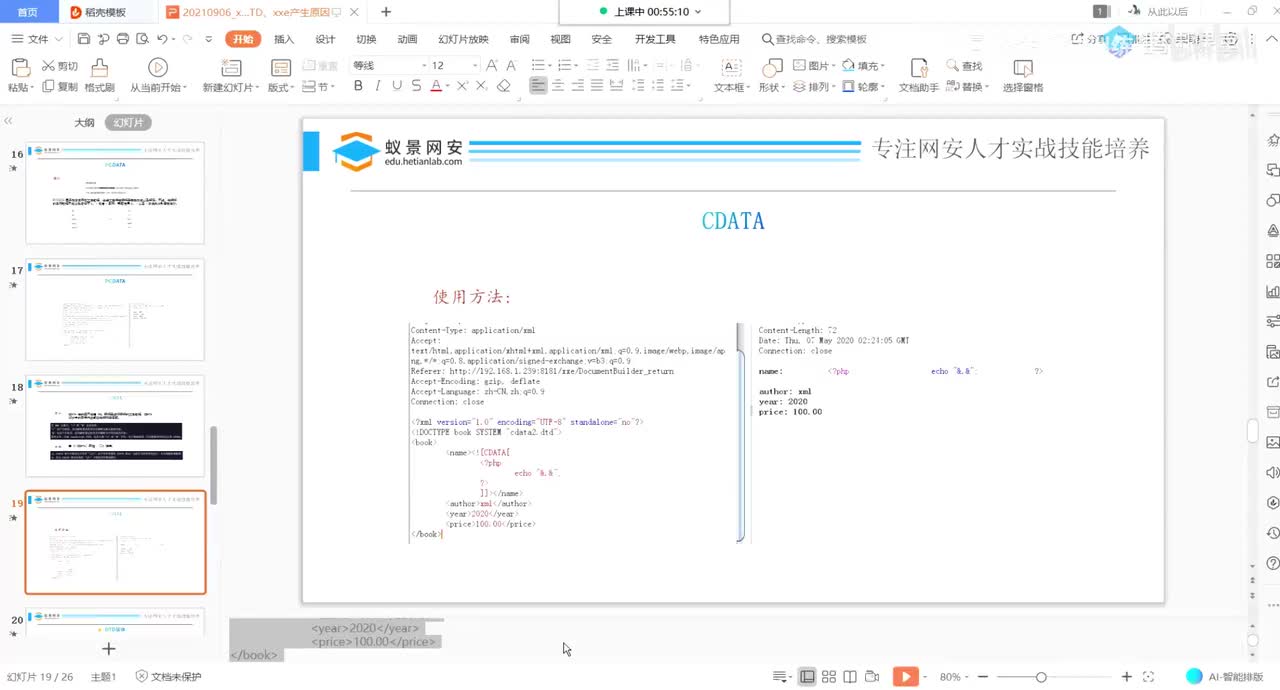Viewport: 1280px width, 690px height.
Task: Open the Animations (动画) ribbon tab
Action: coord(407,39)
